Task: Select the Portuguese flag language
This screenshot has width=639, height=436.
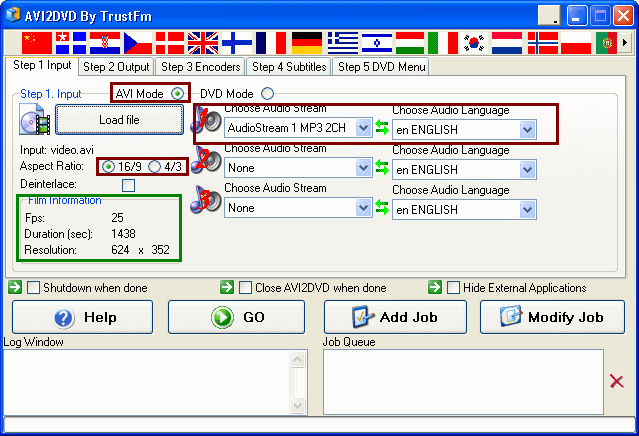Action: click(x=606, y=43)
